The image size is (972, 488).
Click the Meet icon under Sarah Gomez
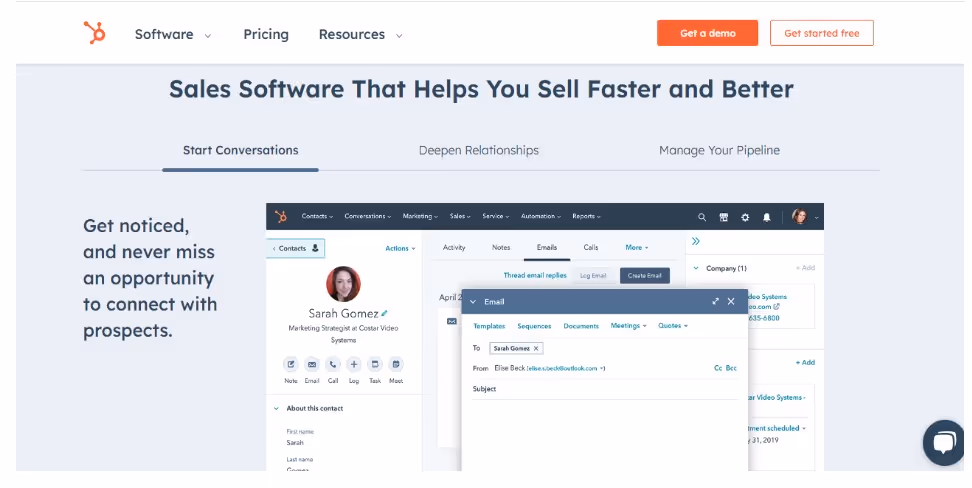pos(396,365)
